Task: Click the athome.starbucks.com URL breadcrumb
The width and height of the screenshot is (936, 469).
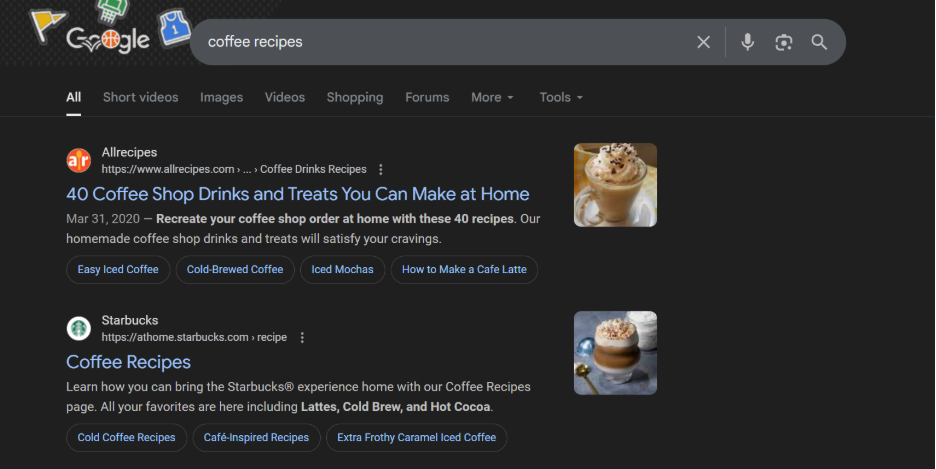Action: tap(194, 337)
